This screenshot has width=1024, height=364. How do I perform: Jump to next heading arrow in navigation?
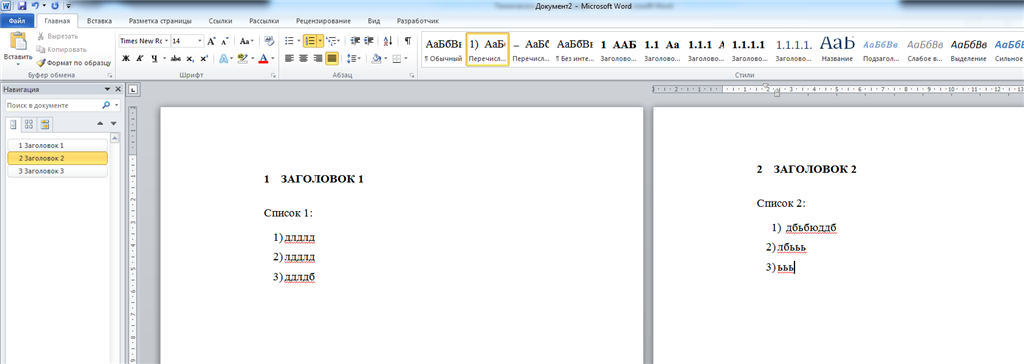pos(114,124)
